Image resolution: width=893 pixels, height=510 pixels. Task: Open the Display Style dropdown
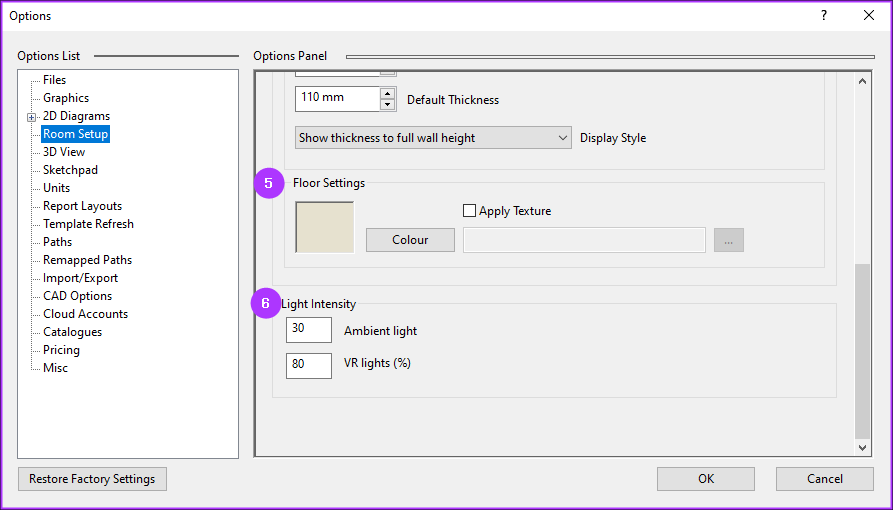click(433, 138)
